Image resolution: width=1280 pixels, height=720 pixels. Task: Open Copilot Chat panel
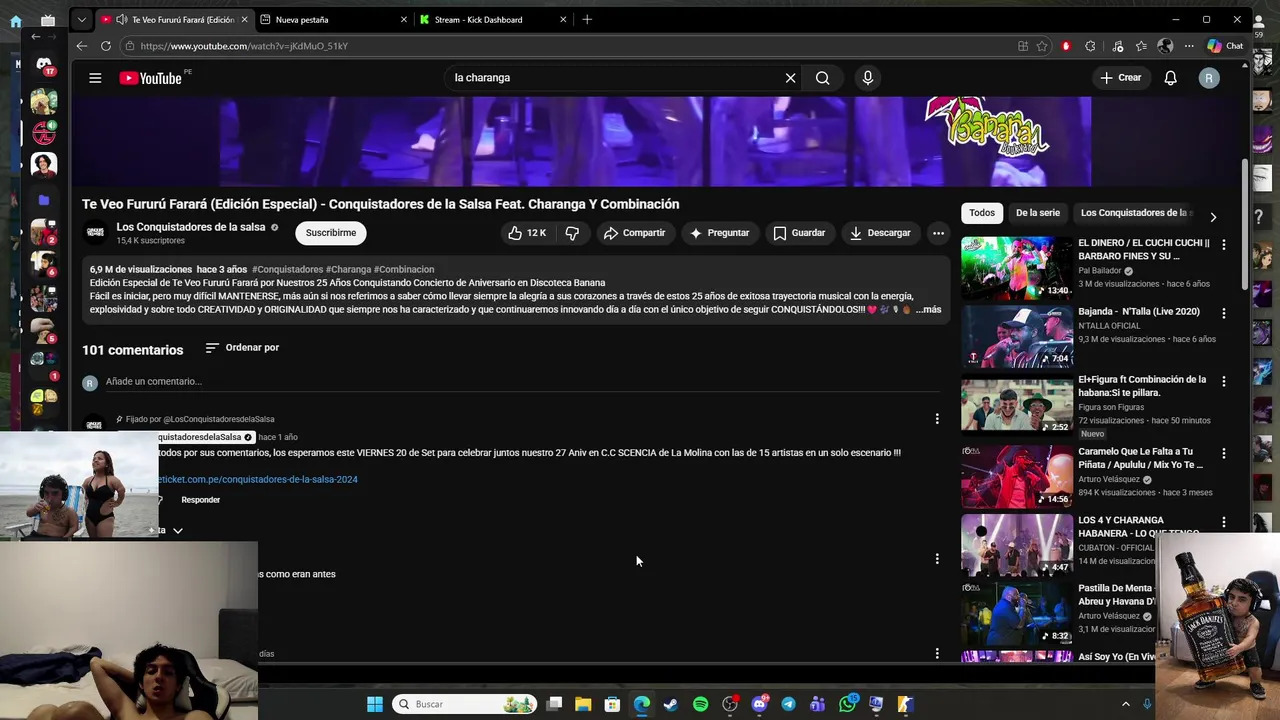(1225, 46)
